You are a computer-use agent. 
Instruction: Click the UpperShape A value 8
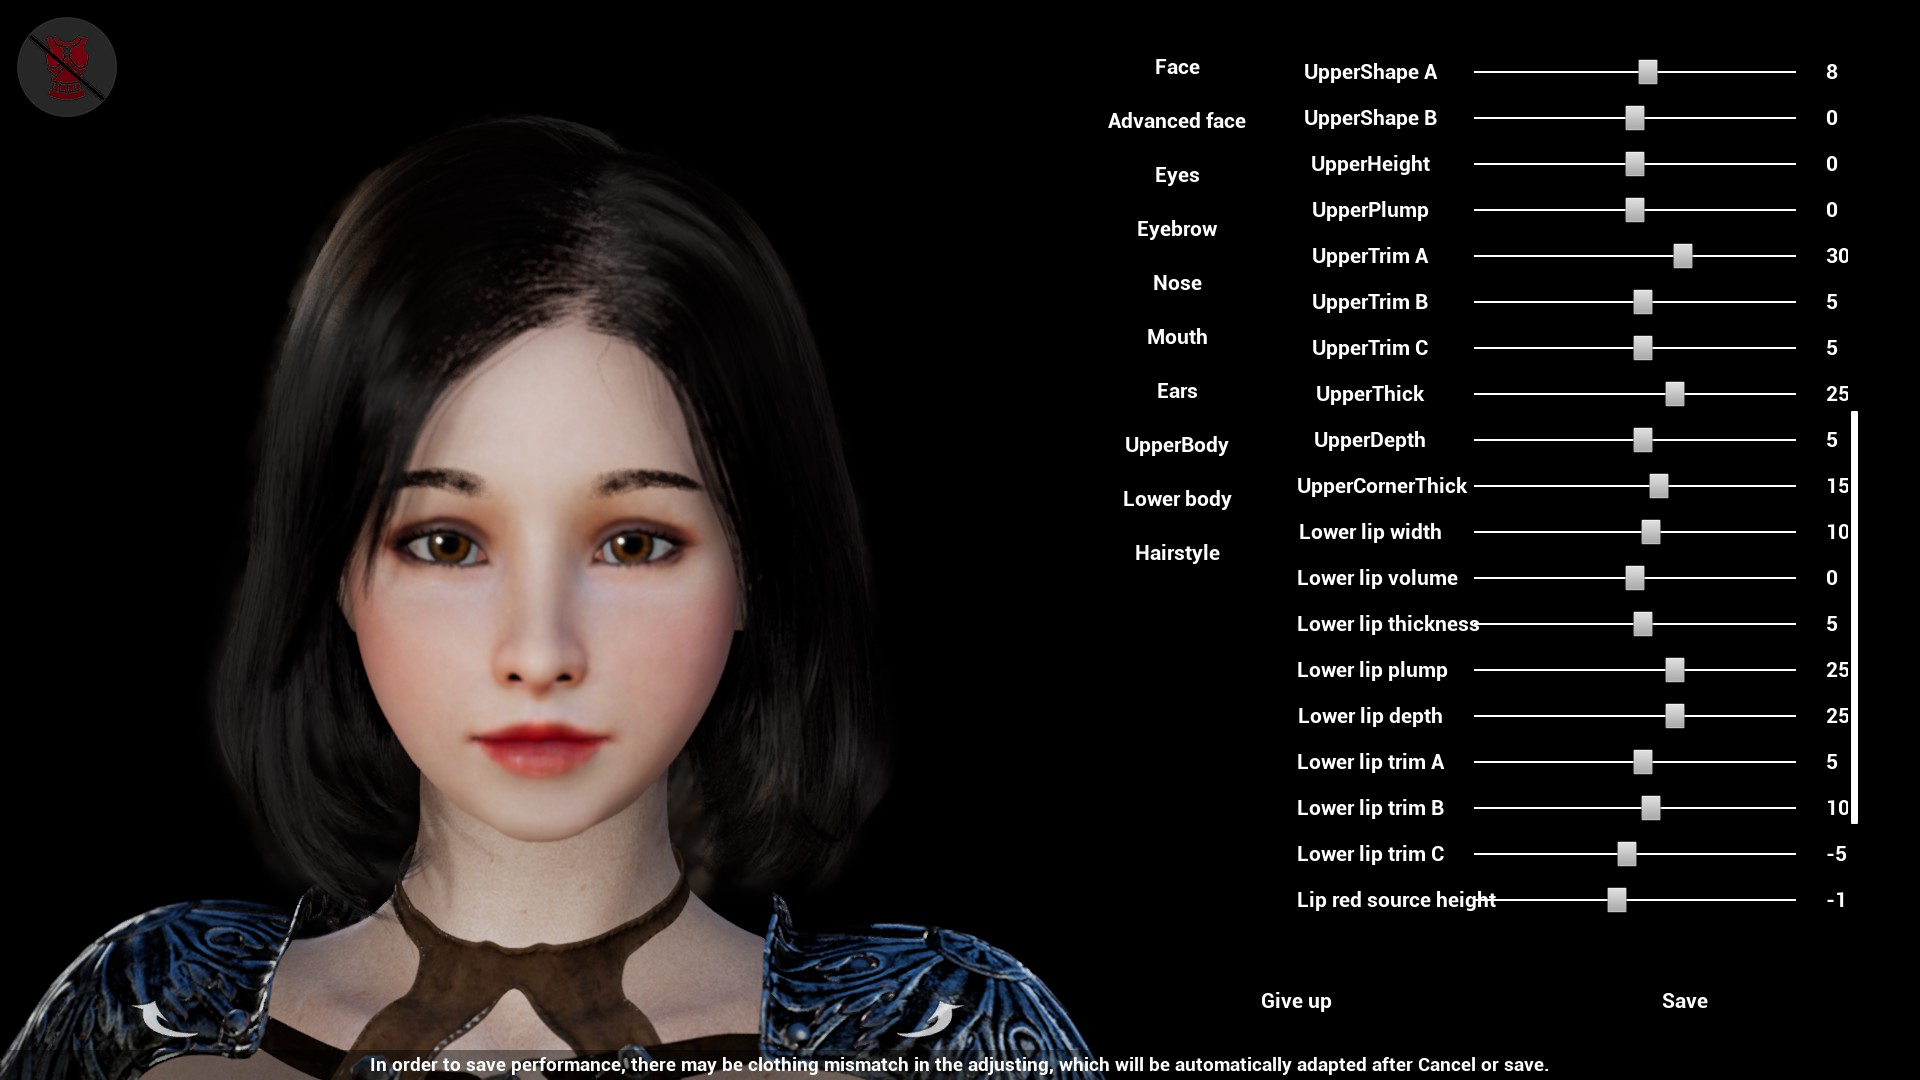(1832, 72)
